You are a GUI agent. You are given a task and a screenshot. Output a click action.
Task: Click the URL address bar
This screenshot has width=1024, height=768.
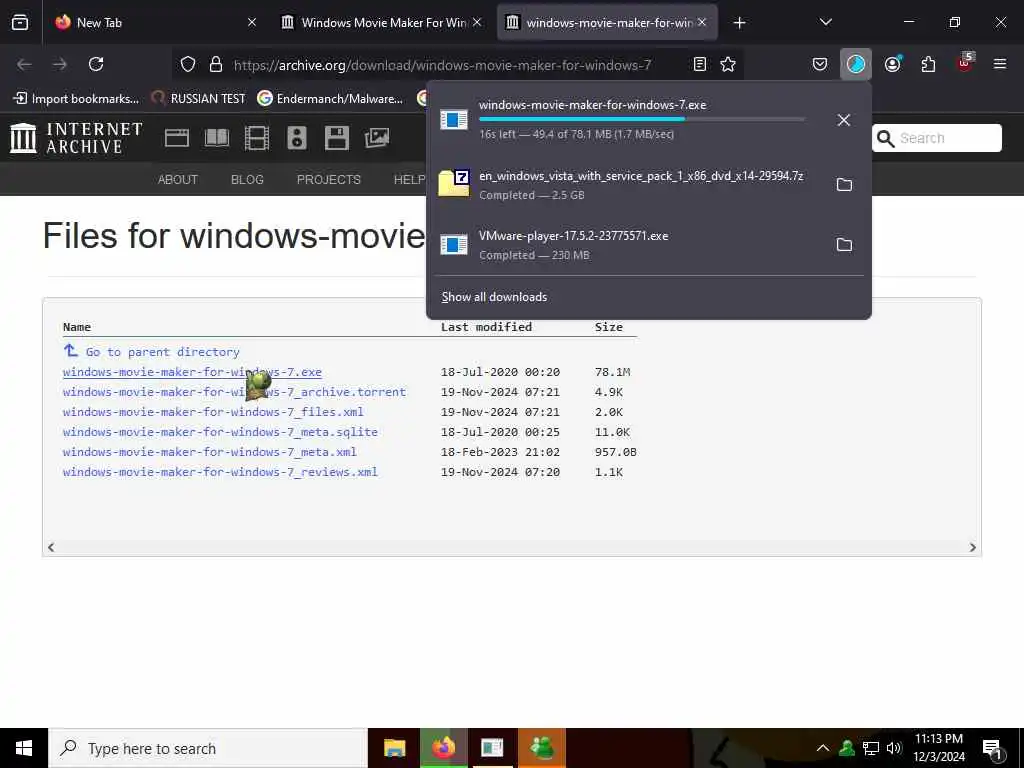[442, 65]
